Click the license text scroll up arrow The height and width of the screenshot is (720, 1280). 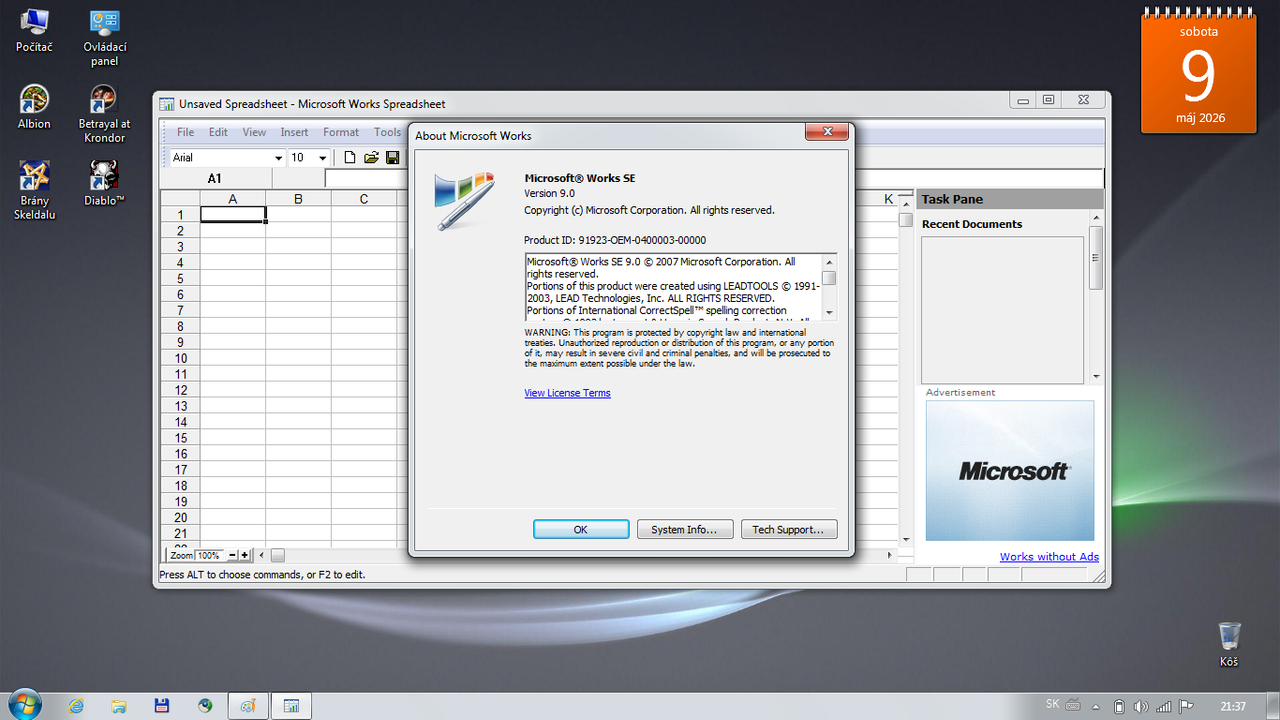tap(829, 262)
